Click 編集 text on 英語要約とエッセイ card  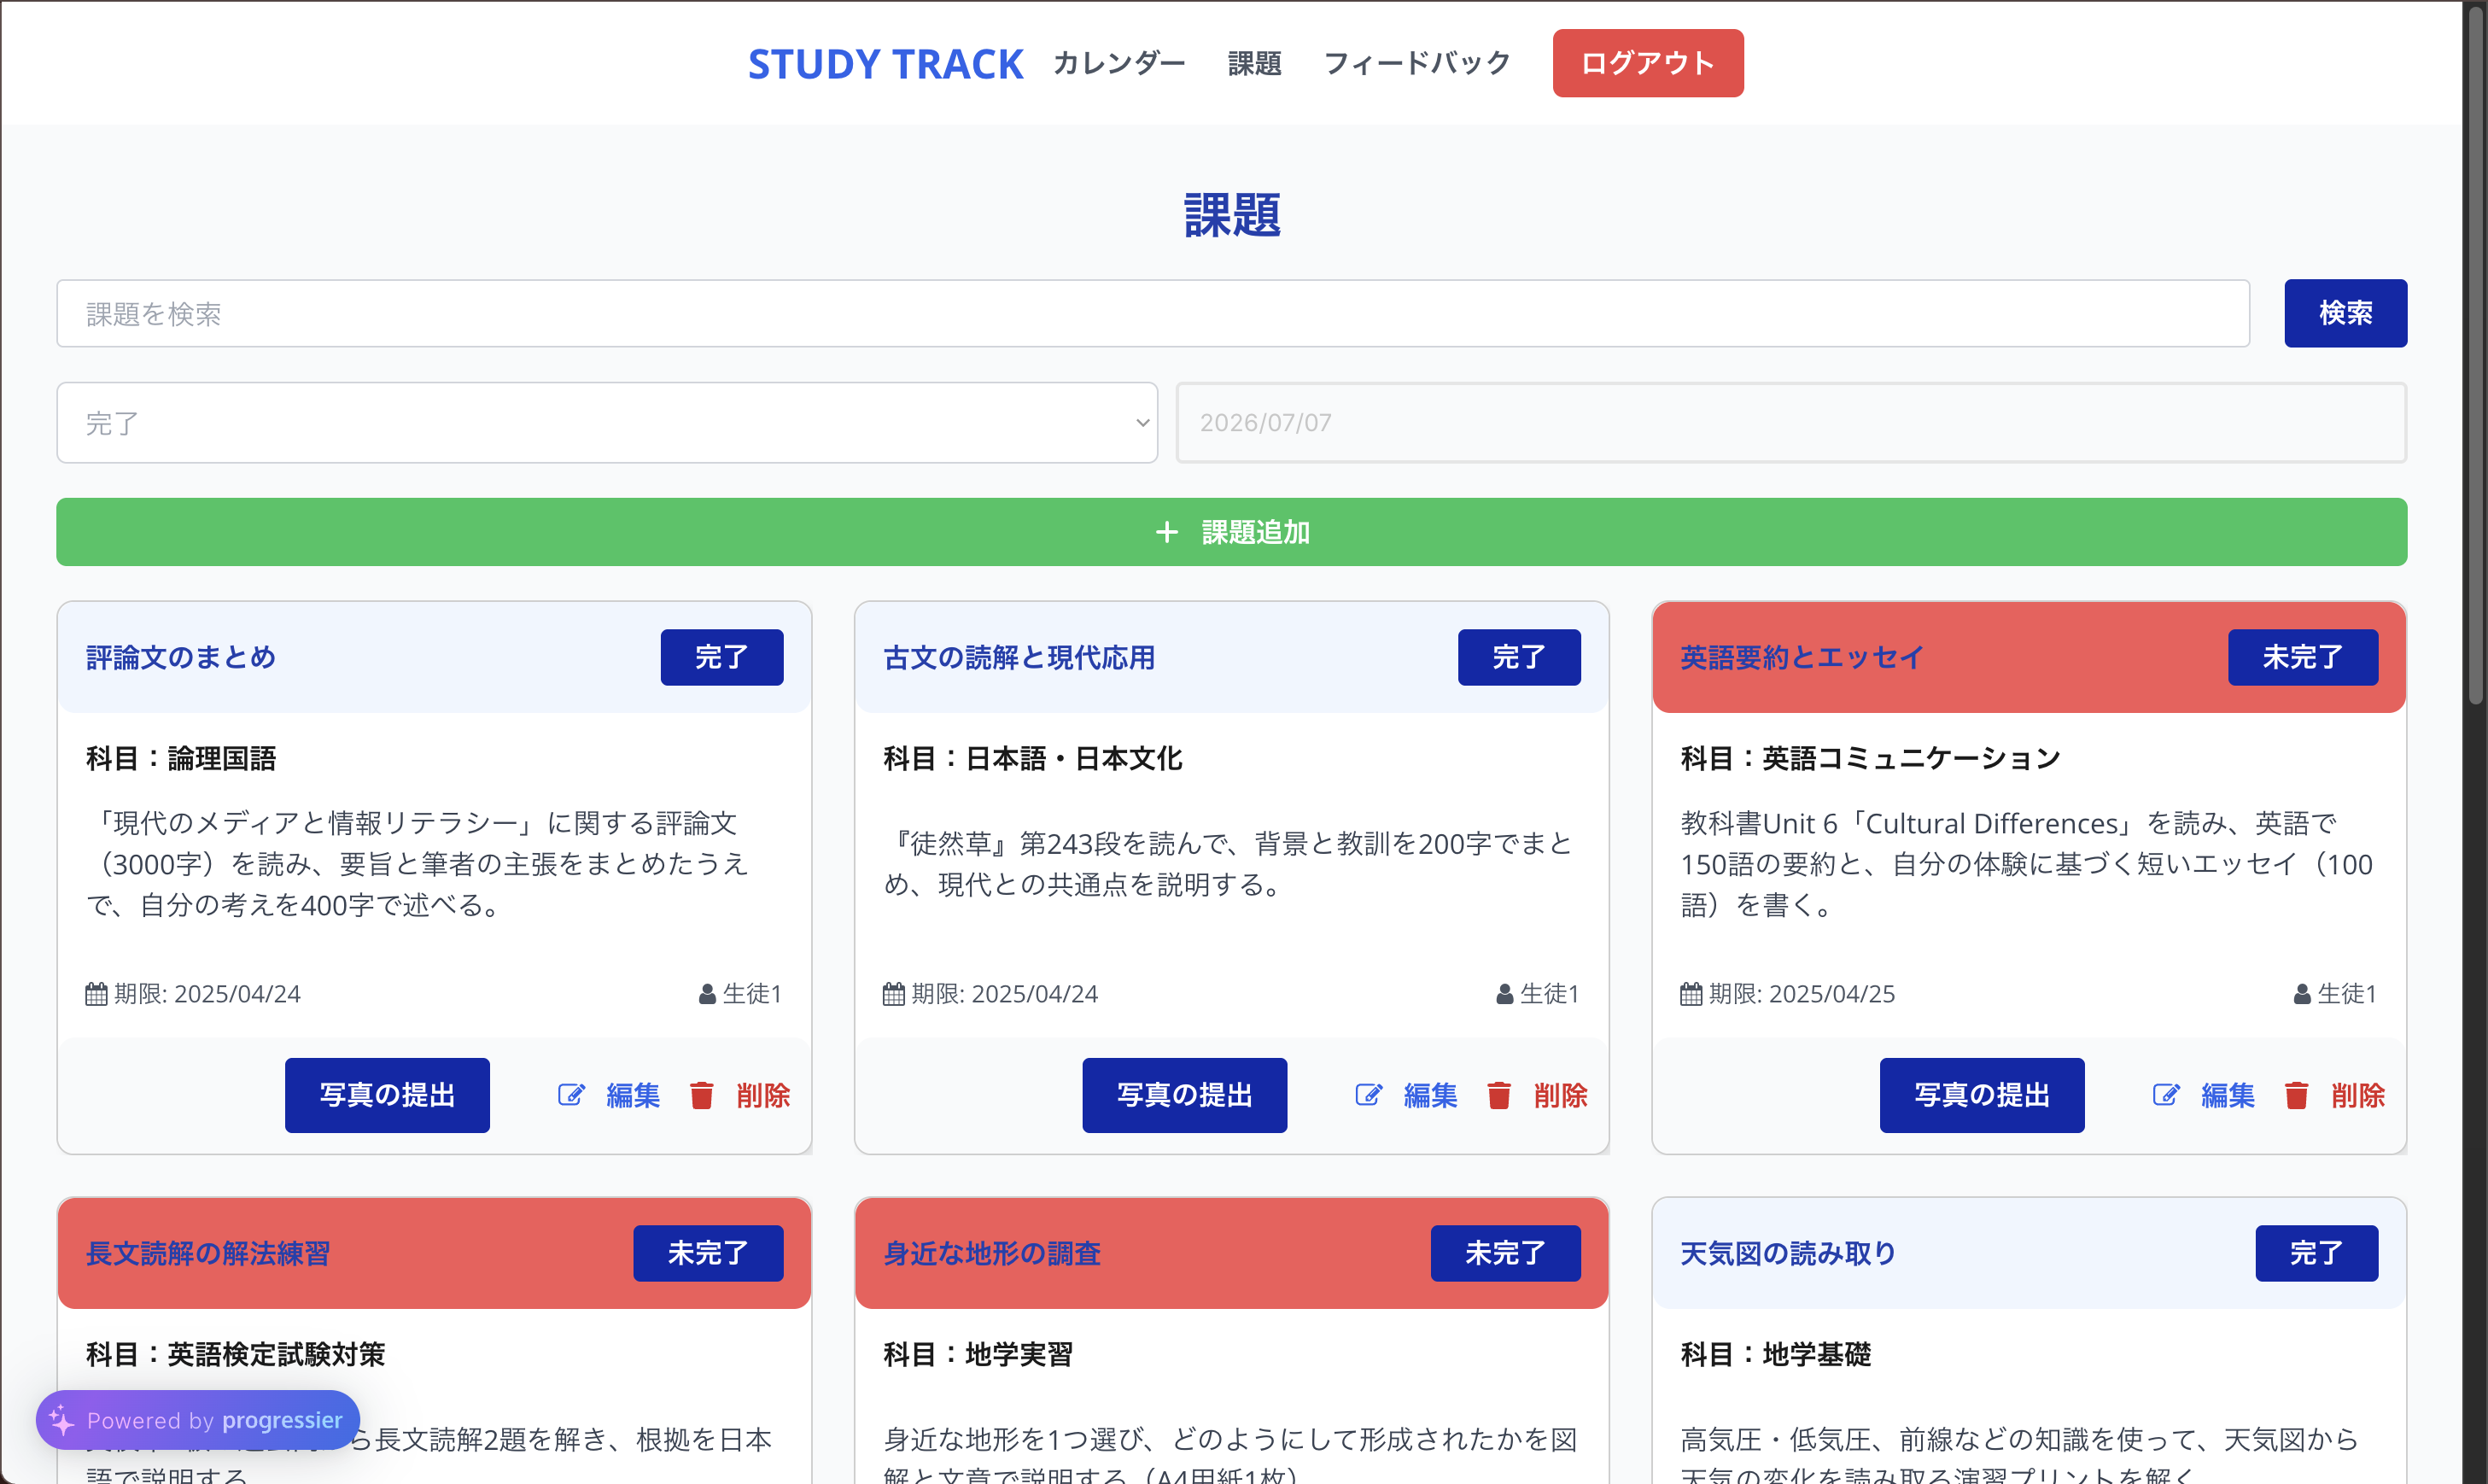tap(2228, 1095)
